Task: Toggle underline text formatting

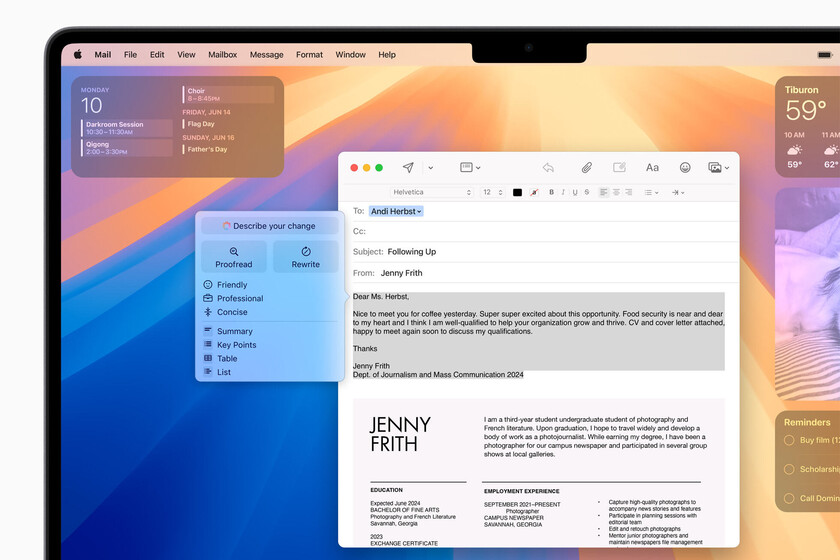Action: [575, 192]
